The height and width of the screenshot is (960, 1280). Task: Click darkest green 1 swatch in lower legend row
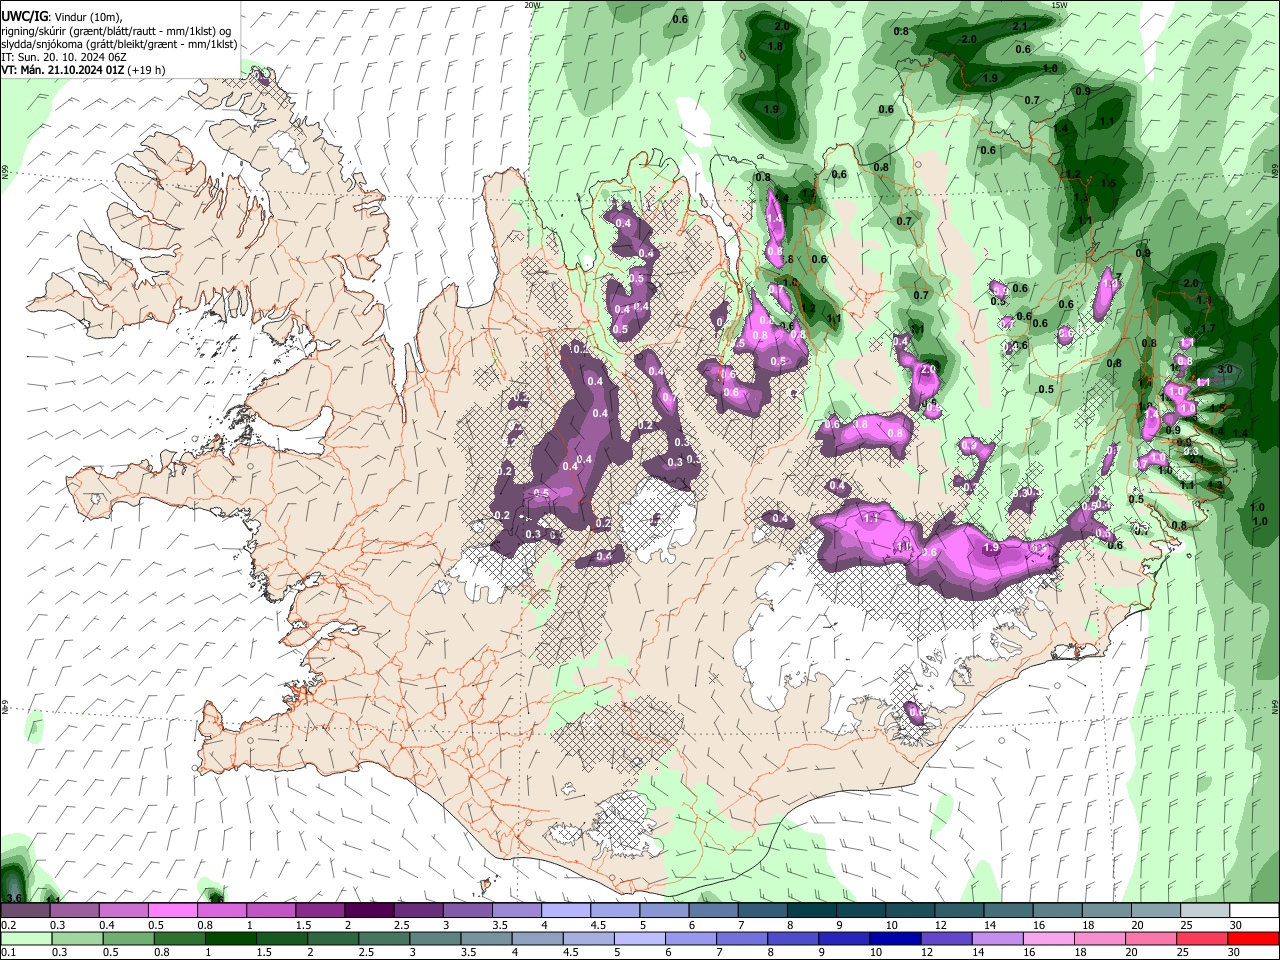pyautogui.click(x=230, y=939)
